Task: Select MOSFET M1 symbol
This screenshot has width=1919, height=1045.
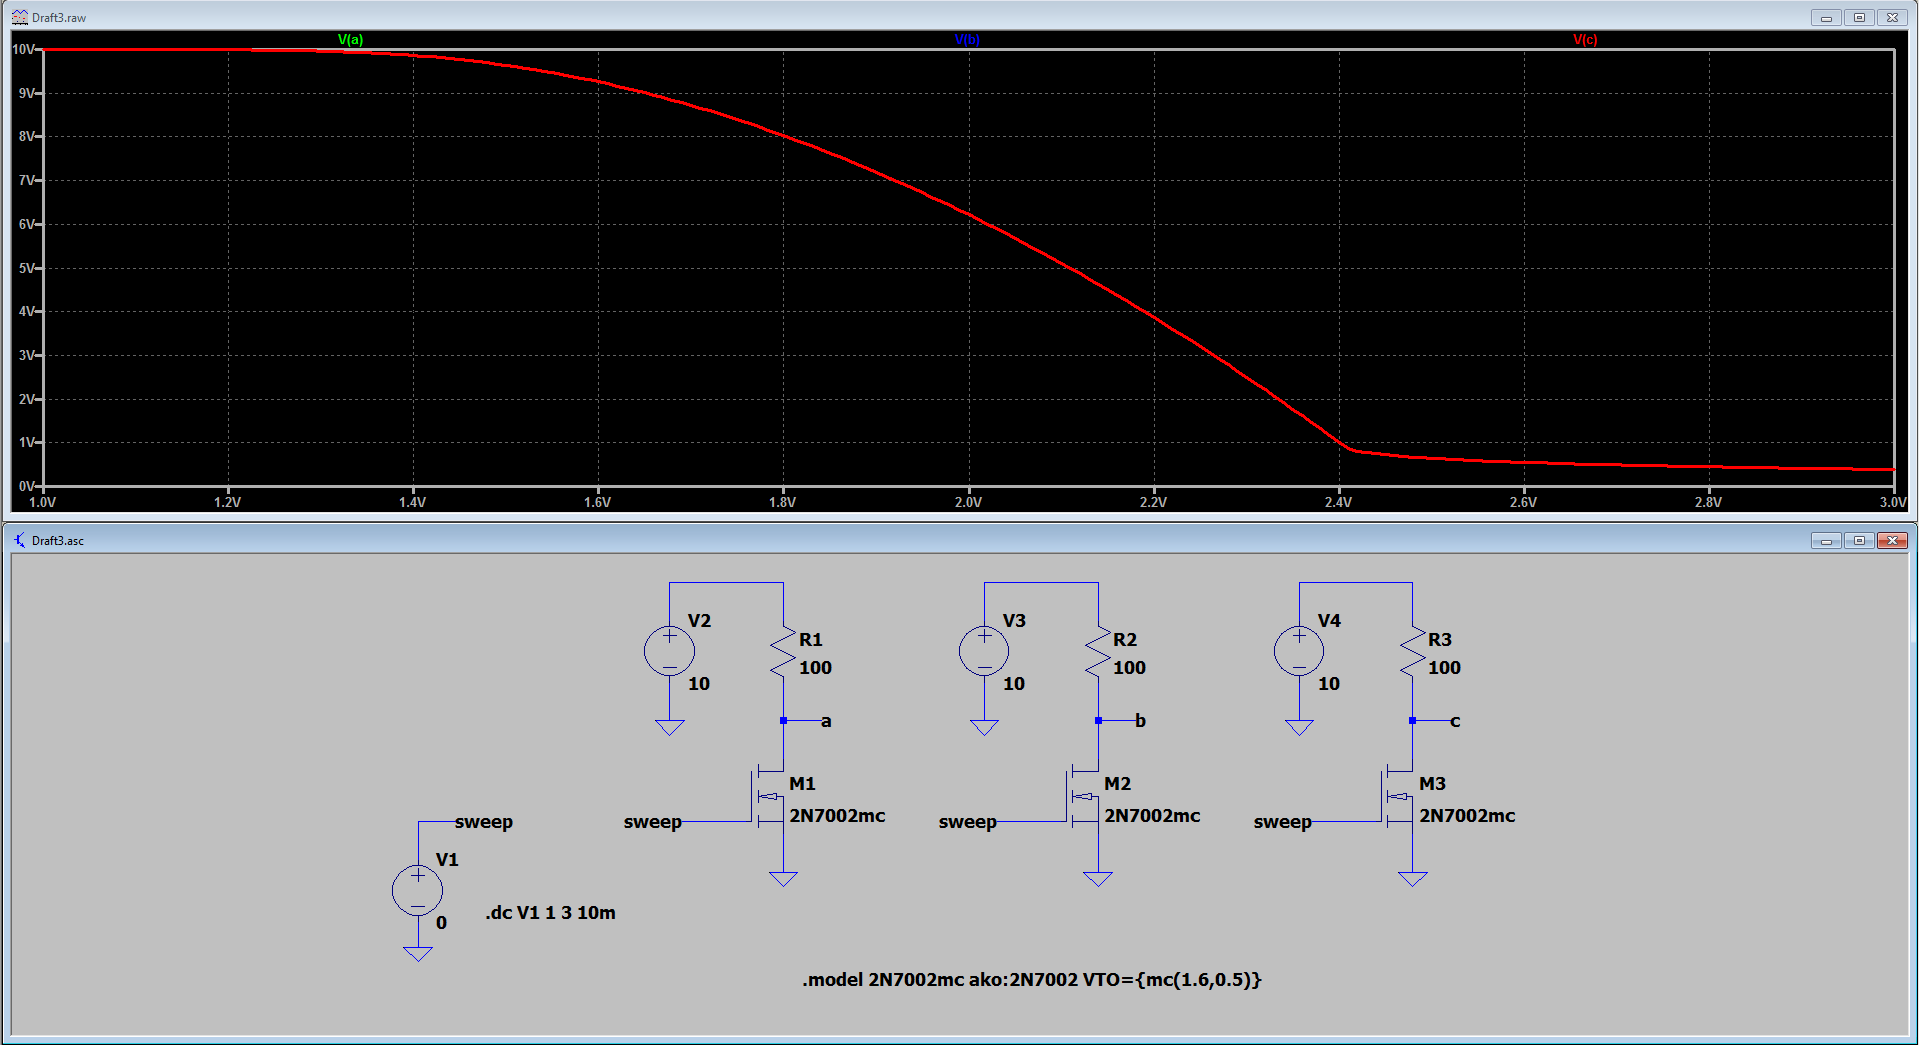Action: [x=768, y=797]
